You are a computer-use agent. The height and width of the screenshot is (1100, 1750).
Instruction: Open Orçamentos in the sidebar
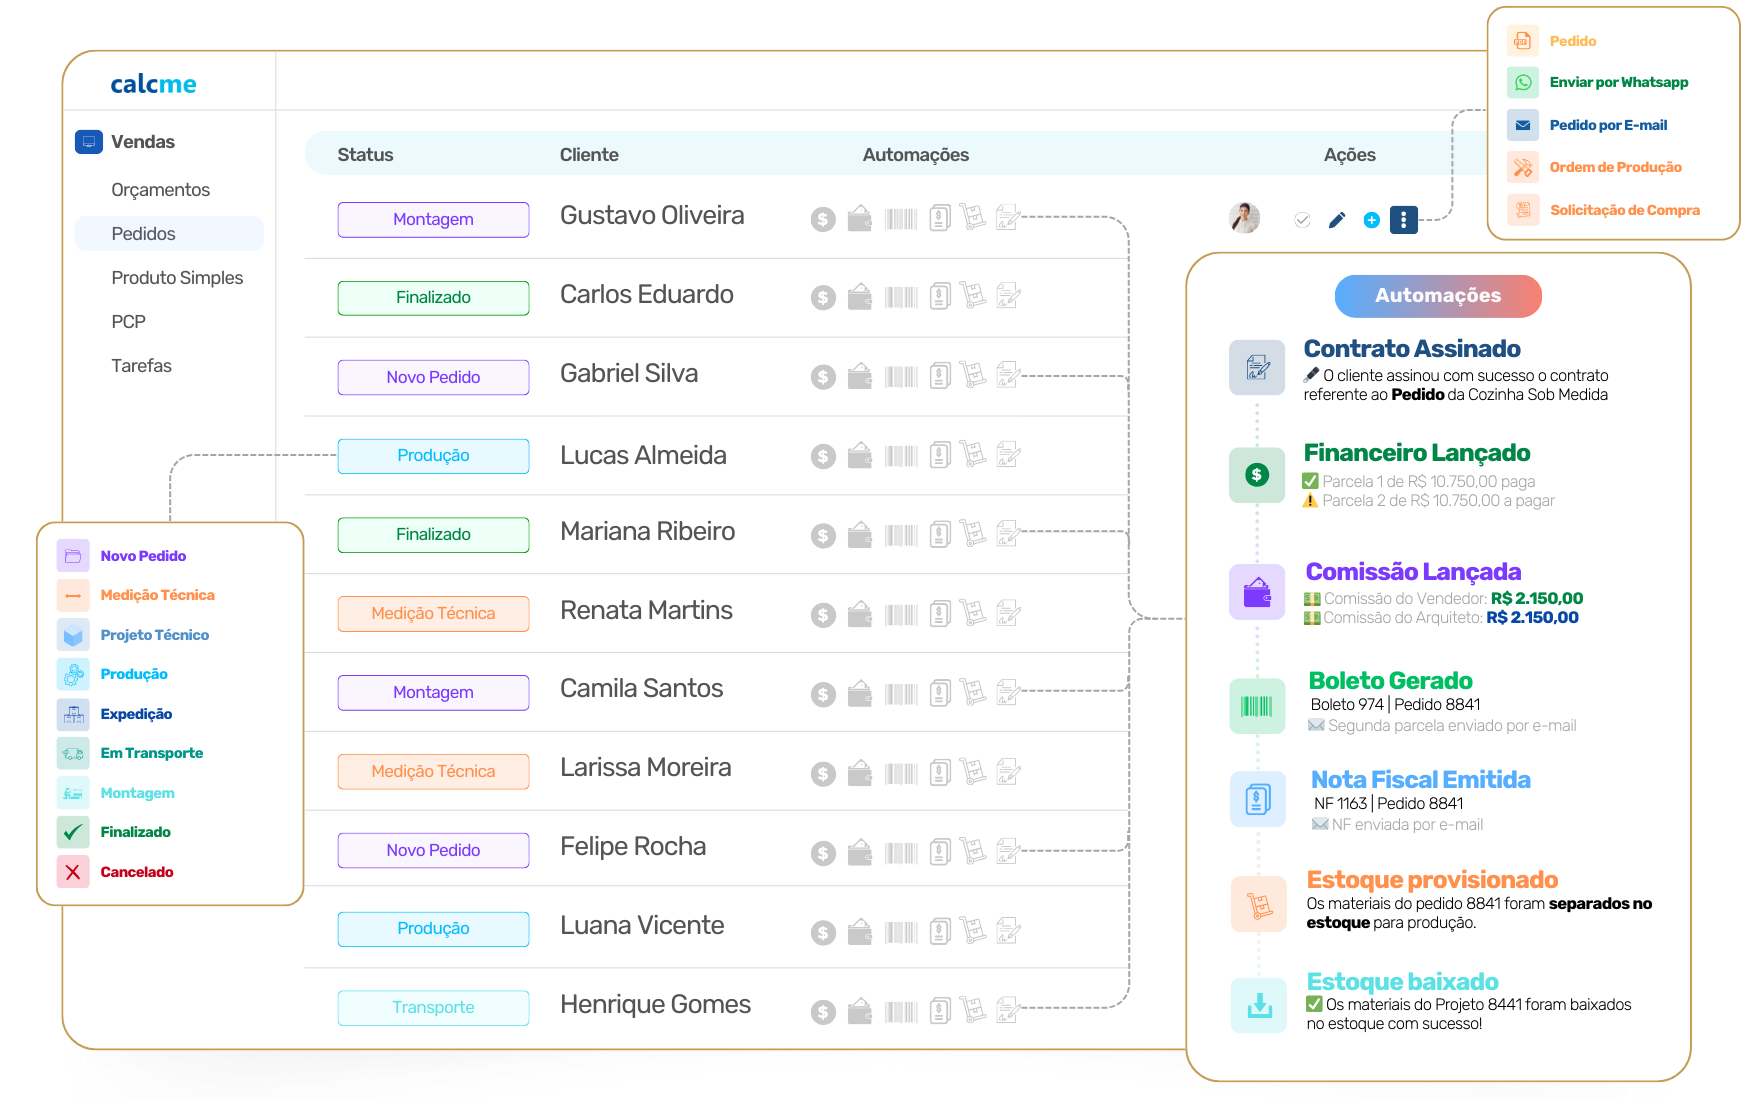[x=161, y=190]
